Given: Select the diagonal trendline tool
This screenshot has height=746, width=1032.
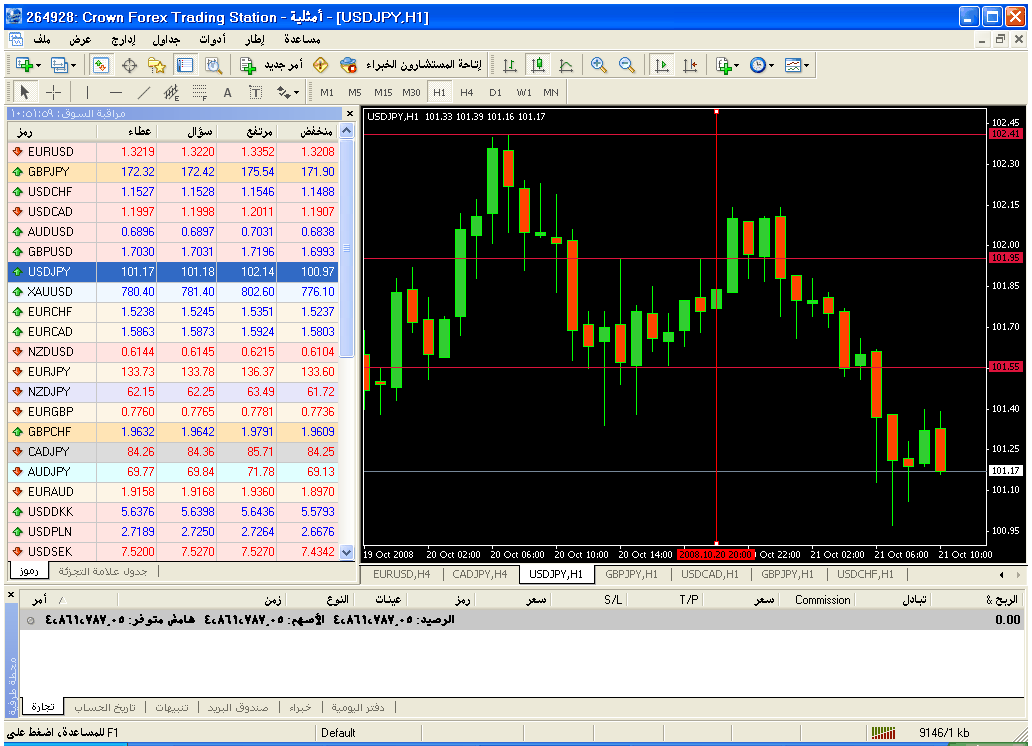Looking at the screenshot, I should pos(143,93).
